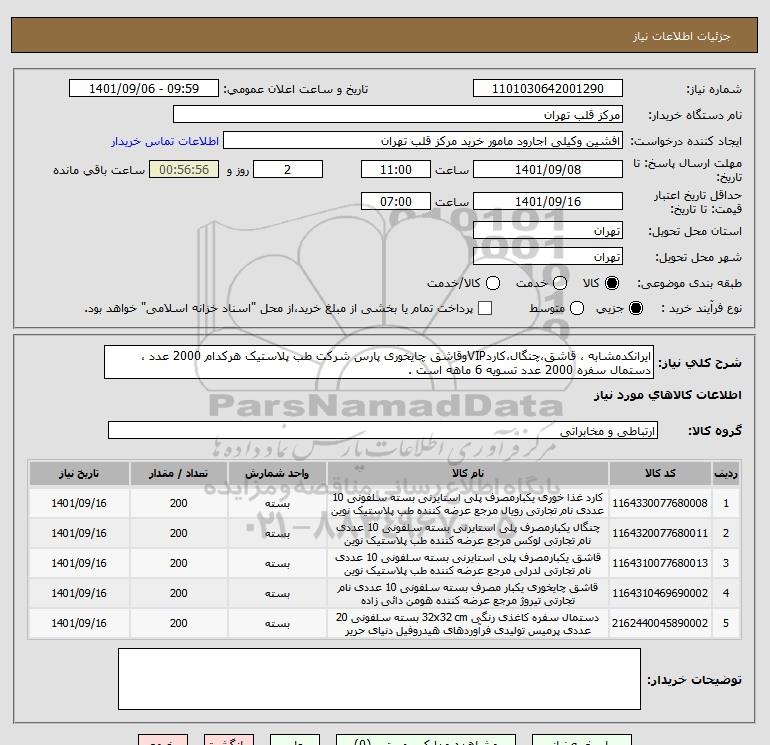Click the چنگال یکبارمصرف product name in row 2
The width and height of the screenshot is (770, 745).
pyautogui.click(x=468, y=534)
